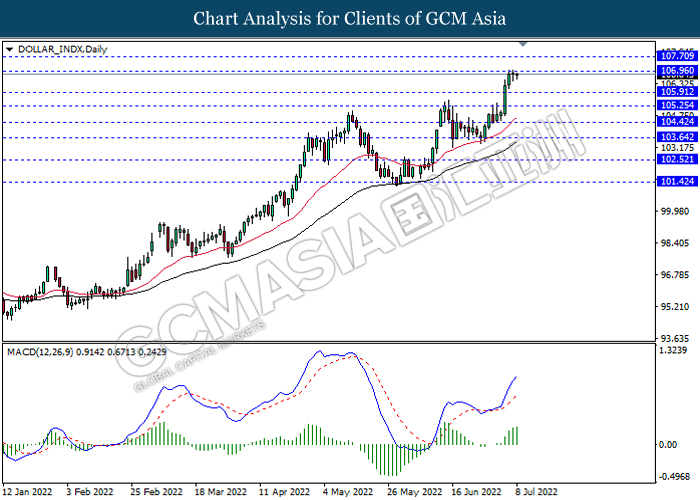Click the 8 Jul 2022 date label

tap(538, 492)
